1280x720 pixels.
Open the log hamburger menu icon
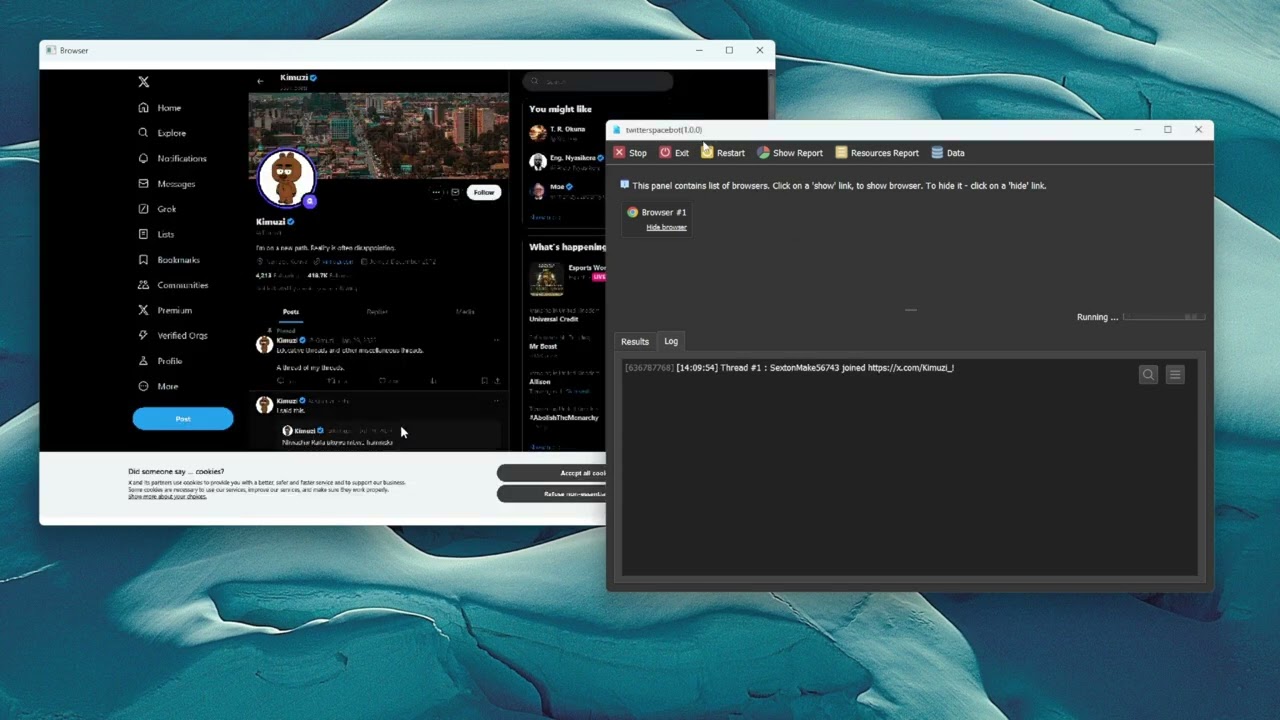click(1175, 374)
